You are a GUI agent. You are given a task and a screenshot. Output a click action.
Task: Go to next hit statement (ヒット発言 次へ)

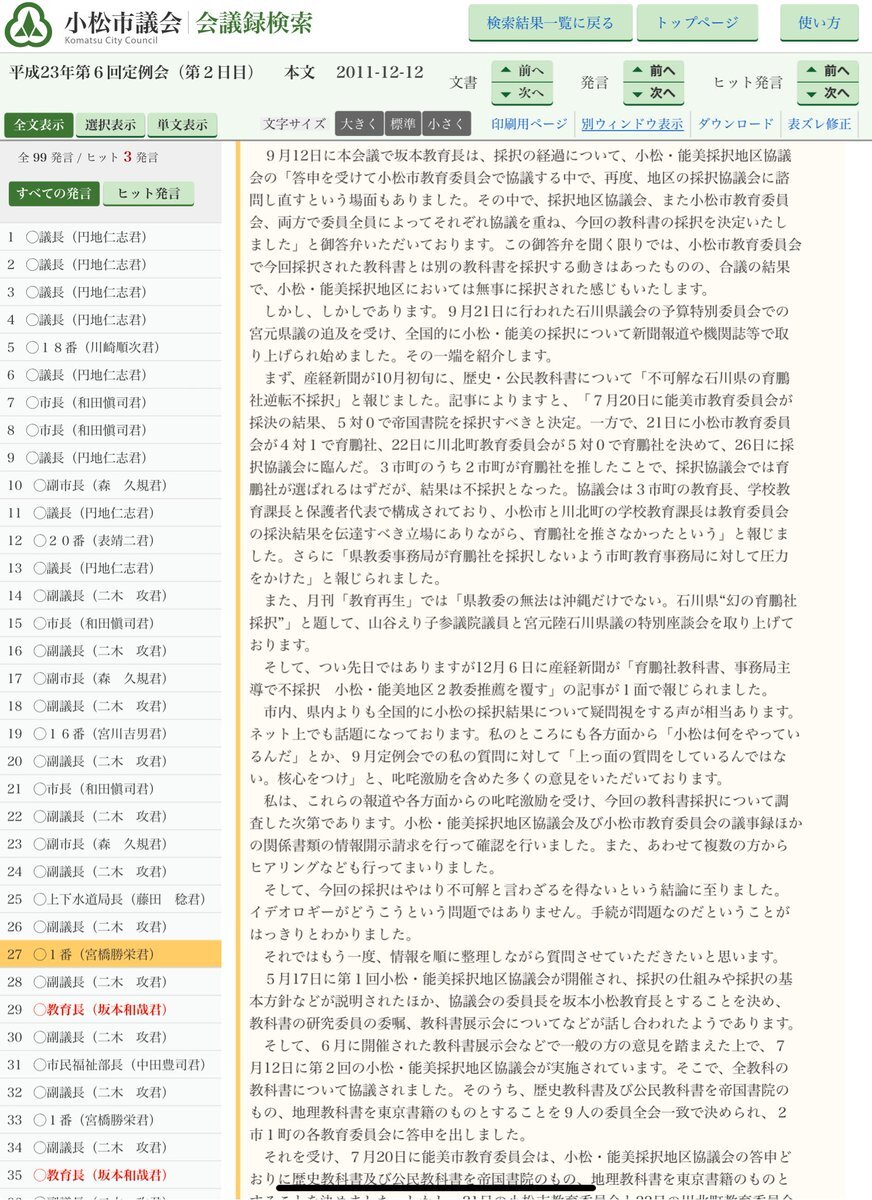(x=828, y=94)
